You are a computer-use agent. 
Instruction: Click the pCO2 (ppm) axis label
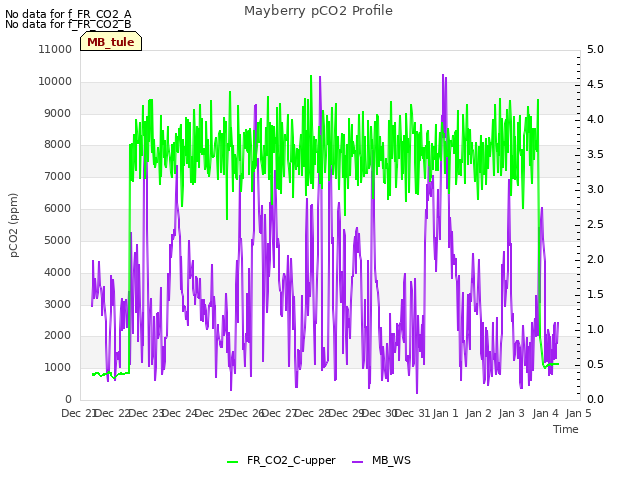(14, 225)
